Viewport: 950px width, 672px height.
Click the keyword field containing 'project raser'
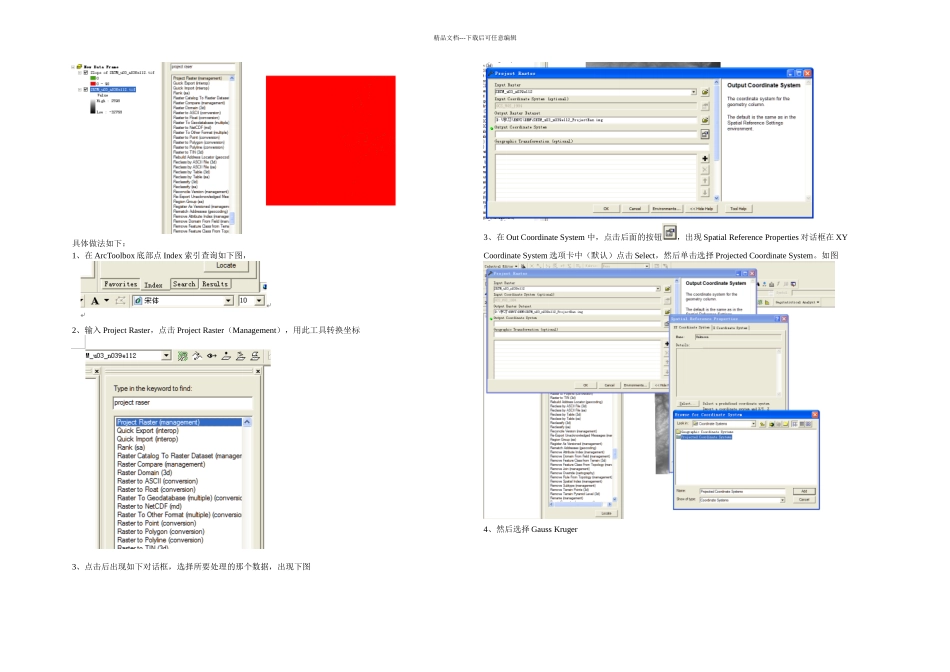point(182,402)
